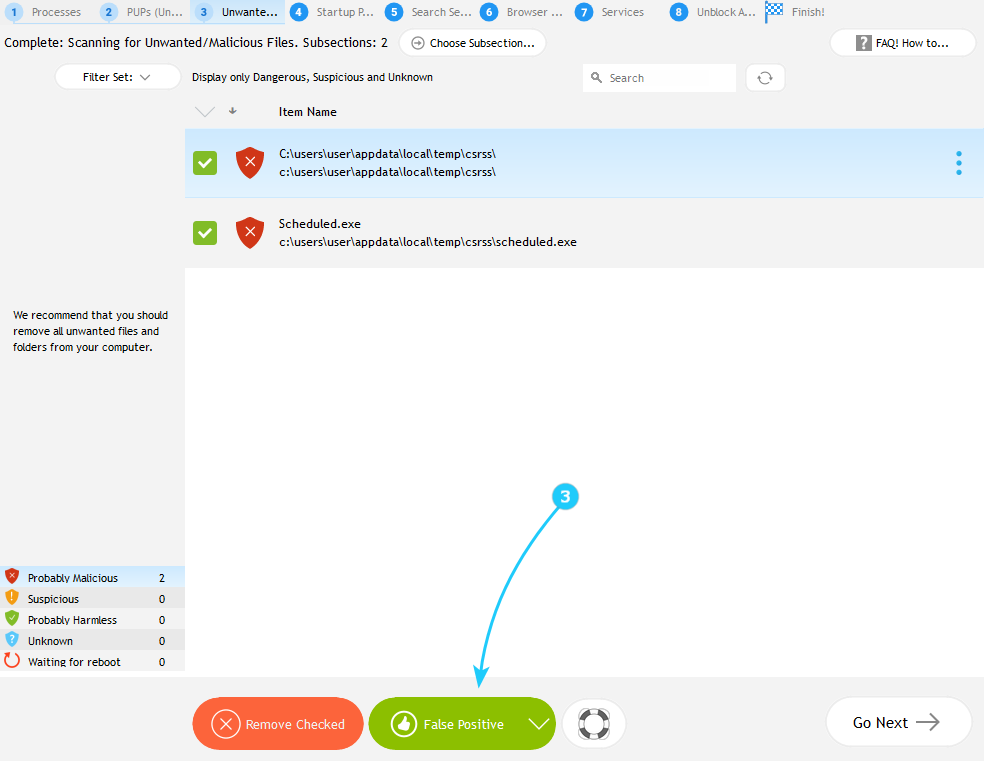Screen dimensions: 984x761
Task: Uncheck the csrss folder item checkbox
Action: tap(205, 163)
